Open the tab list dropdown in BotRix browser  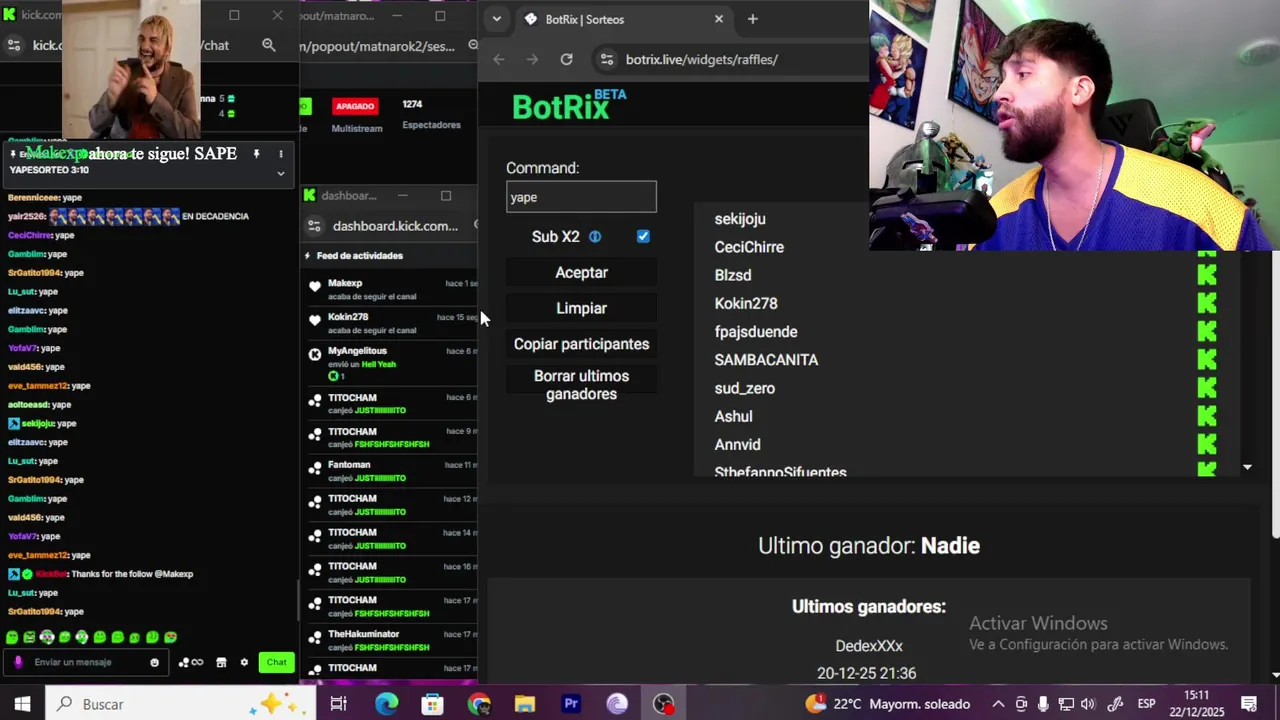point(496,19)
